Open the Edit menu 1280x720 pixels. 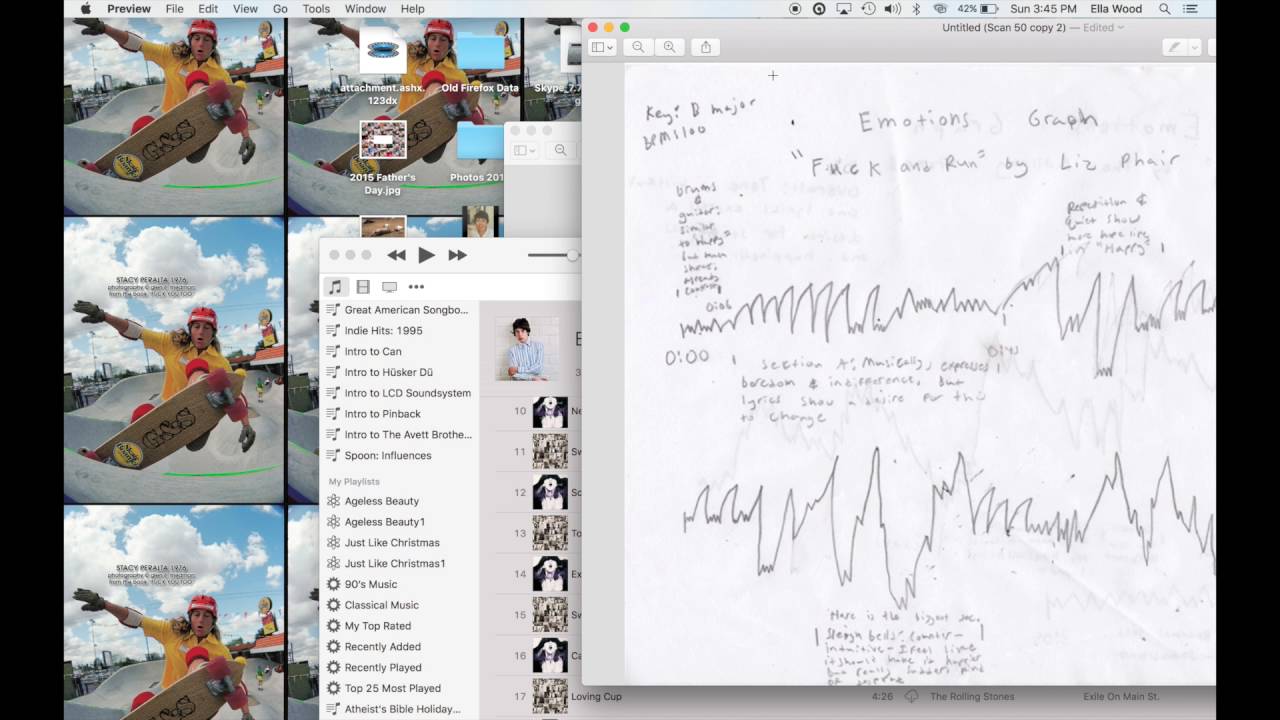point(208,9)
